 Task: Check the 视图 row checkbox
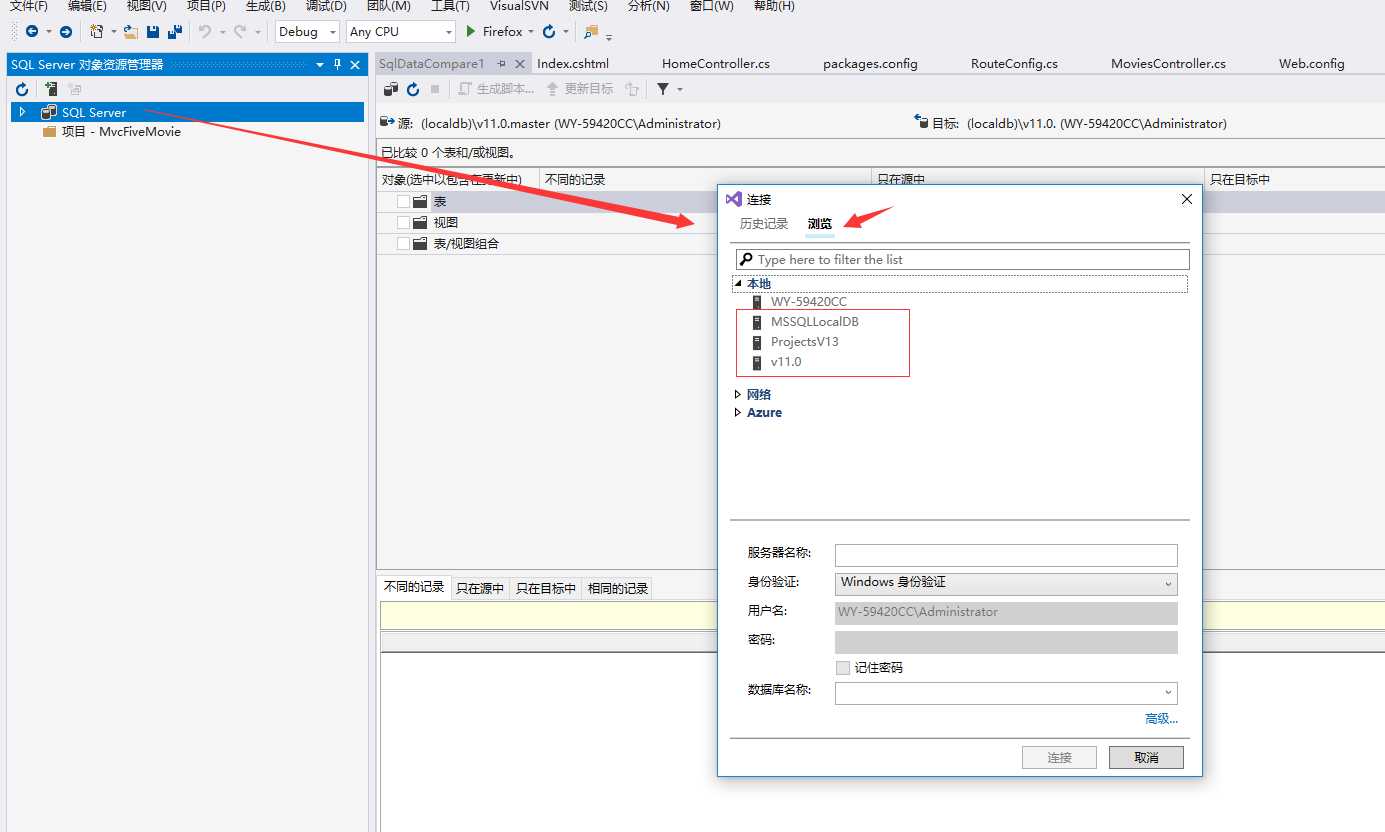[403, 222]
